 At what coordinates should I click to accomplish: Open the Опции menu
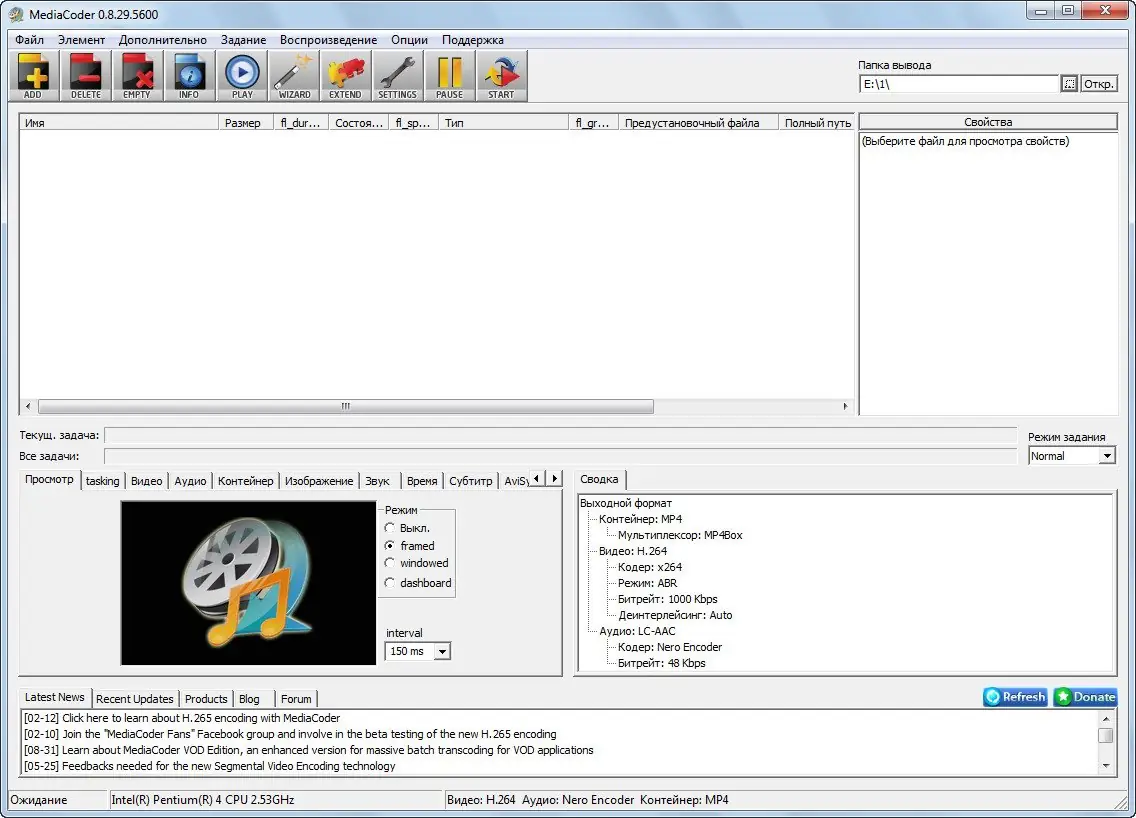pyautogui.click(x=409, y=40)
